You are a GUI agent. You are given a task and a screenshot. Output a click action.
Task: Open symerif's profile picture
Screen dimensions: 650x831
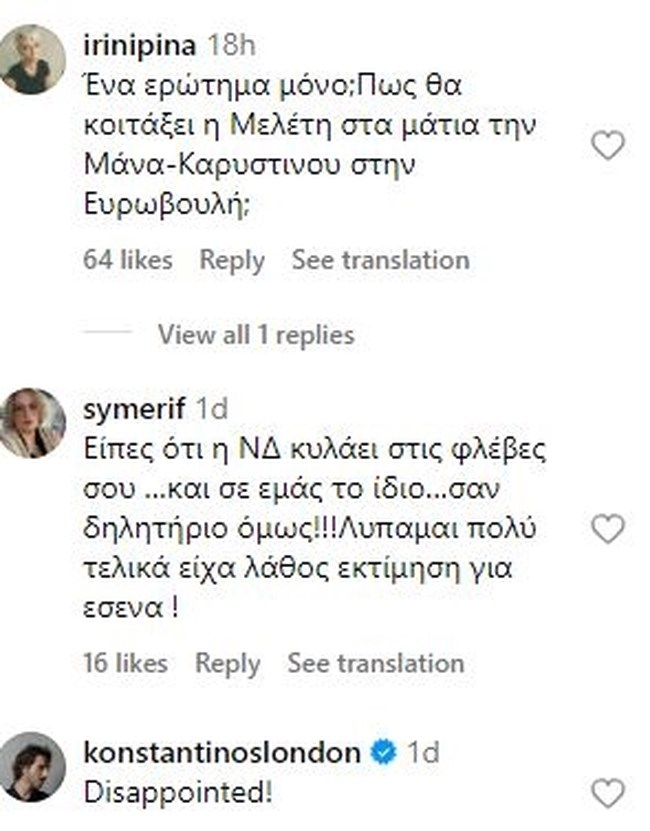(x=32, y=424)
